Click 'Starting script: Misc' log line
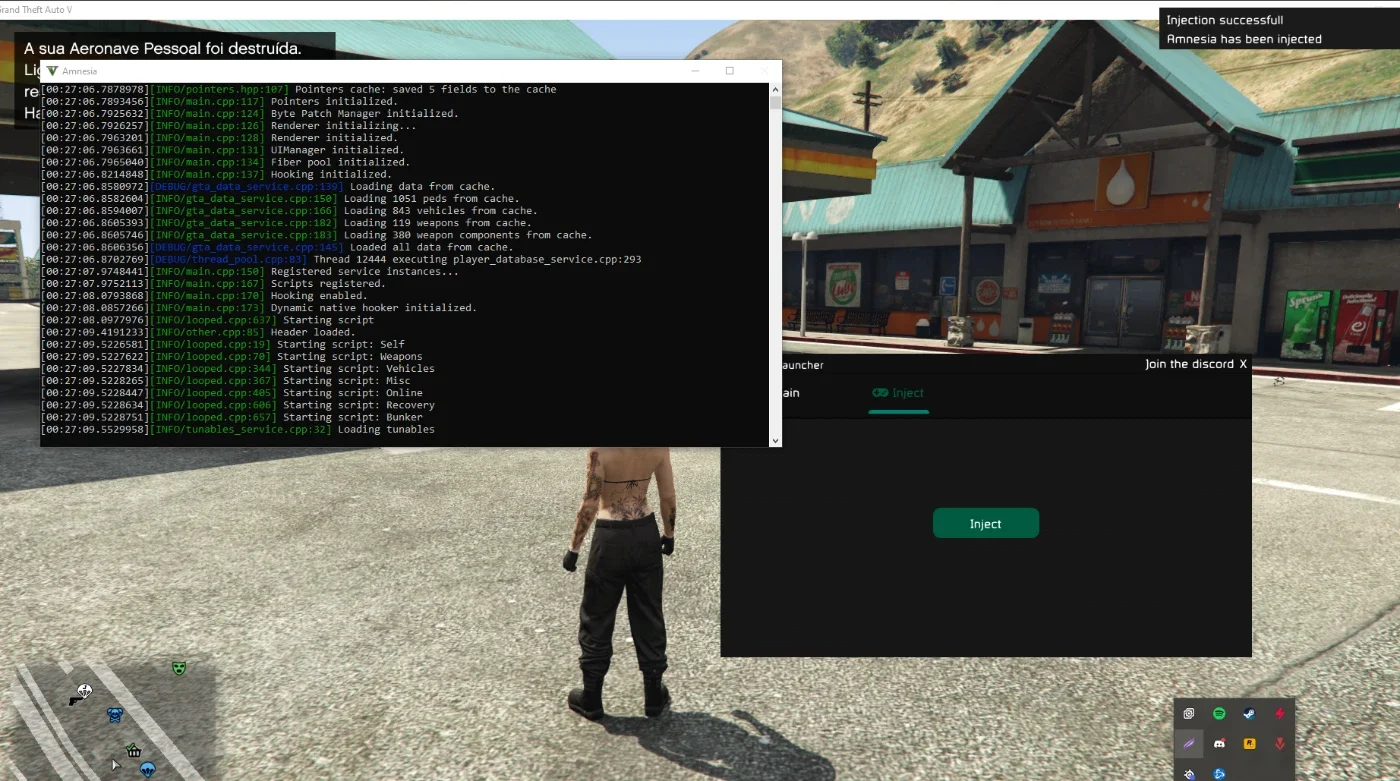The image size is (1400, 781). click(x=226, y=381)
